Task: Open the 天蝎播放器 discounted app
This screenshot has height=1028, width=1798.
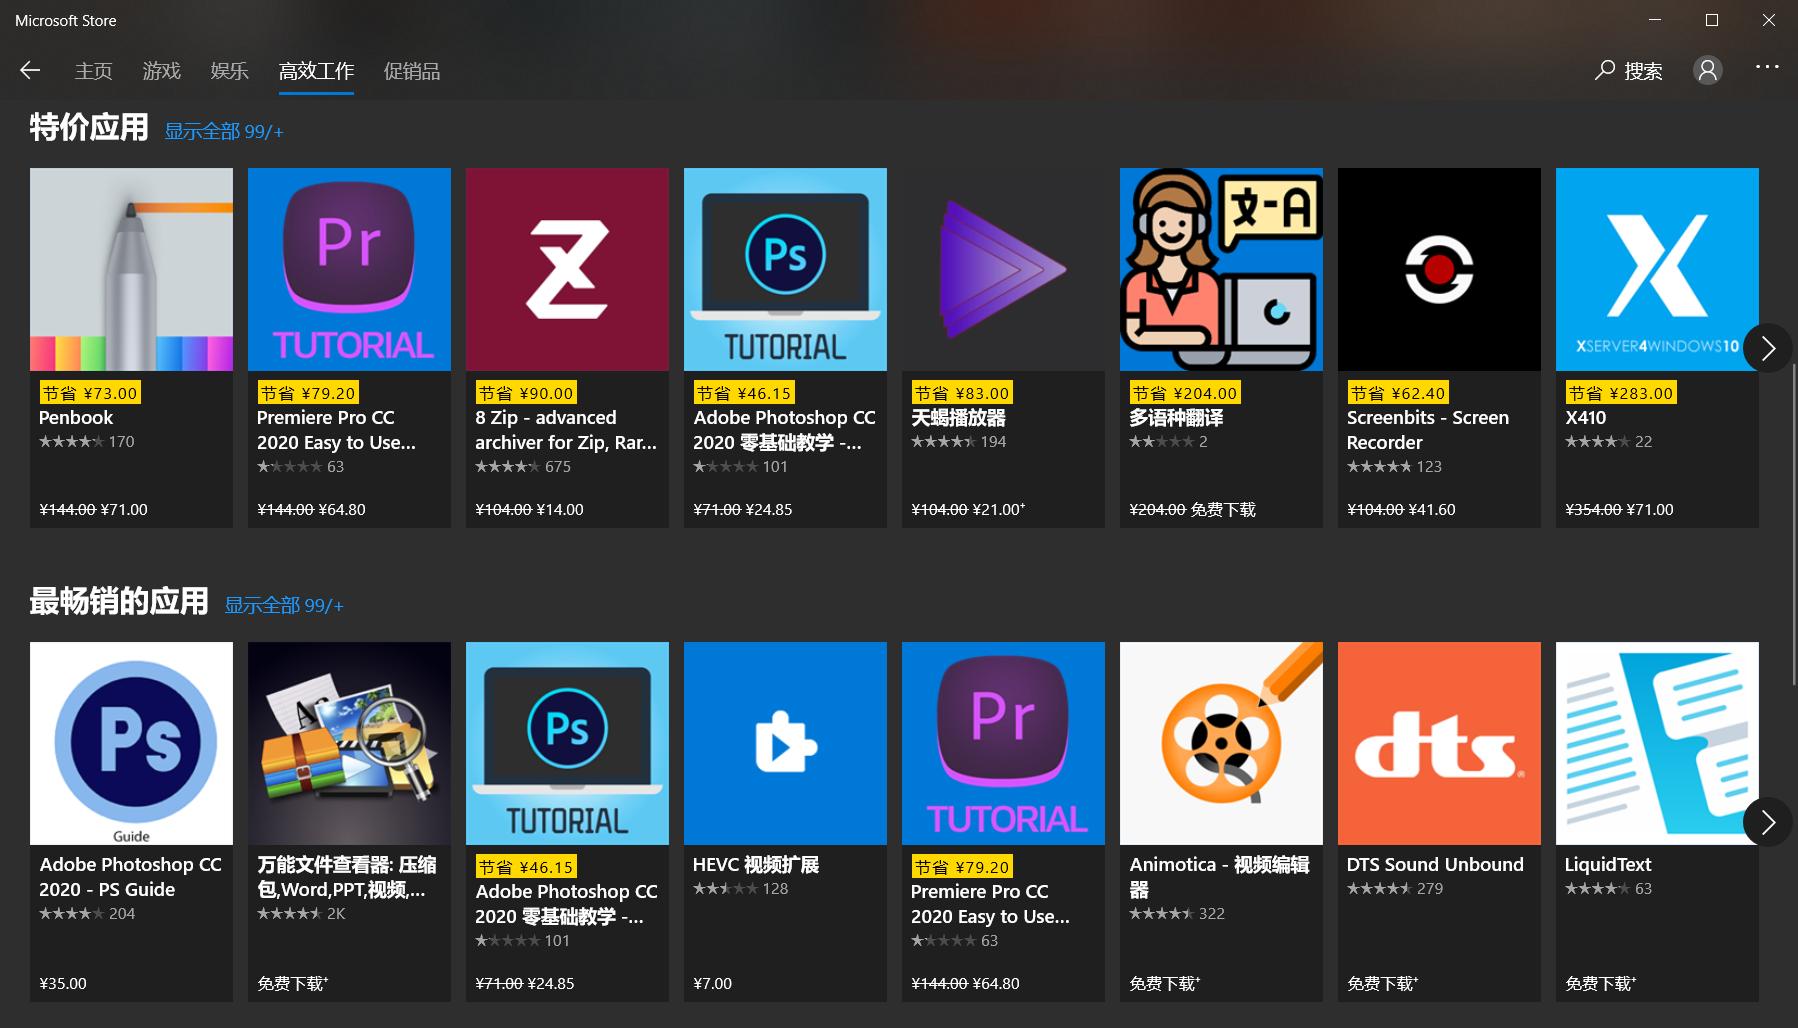Action: coord(1003,269)
